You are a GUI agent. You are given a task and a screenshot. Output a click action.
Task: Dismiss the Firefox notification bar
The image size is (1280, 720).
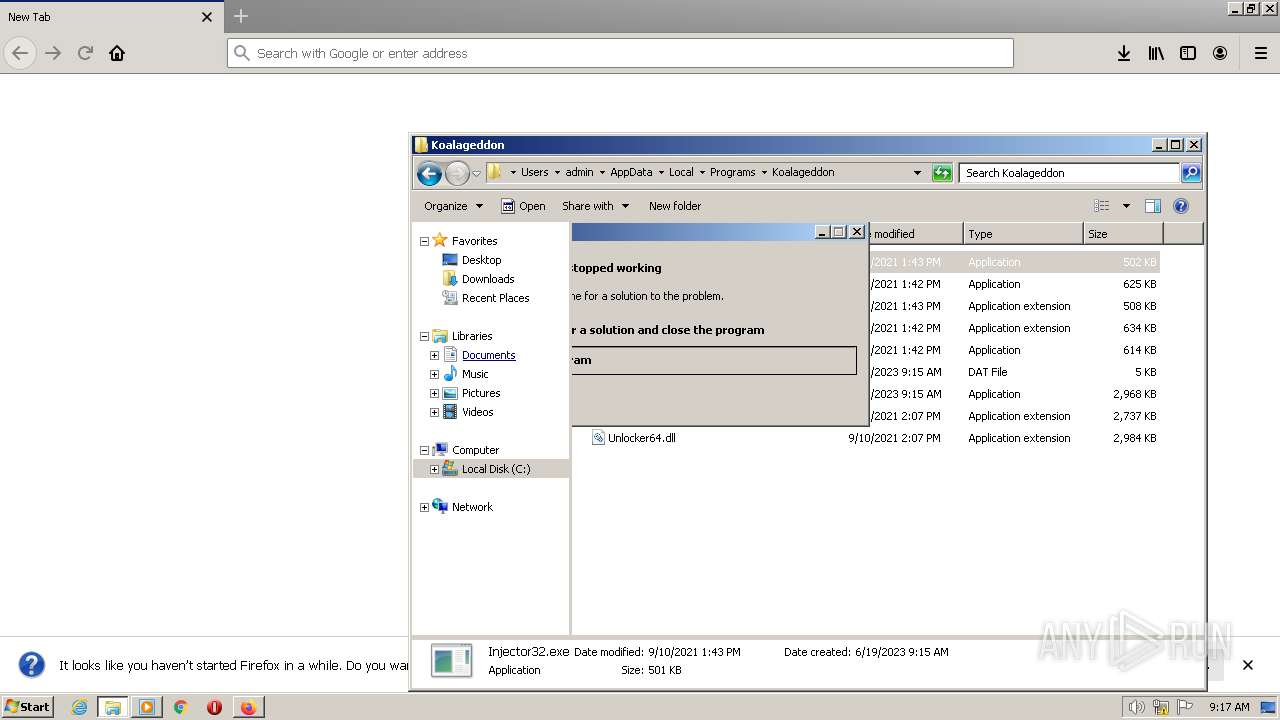[x=1247, y=665]
